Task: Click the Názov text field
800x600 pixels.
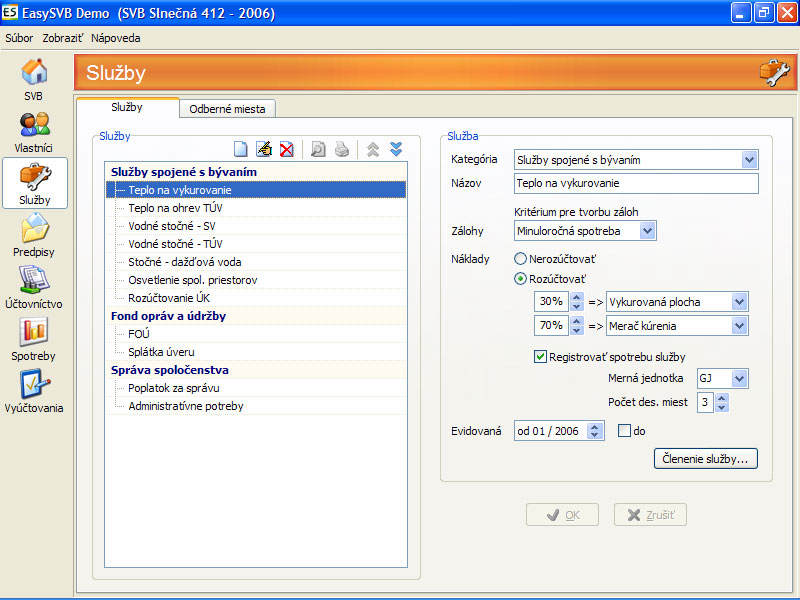Action: pos(636,183)
